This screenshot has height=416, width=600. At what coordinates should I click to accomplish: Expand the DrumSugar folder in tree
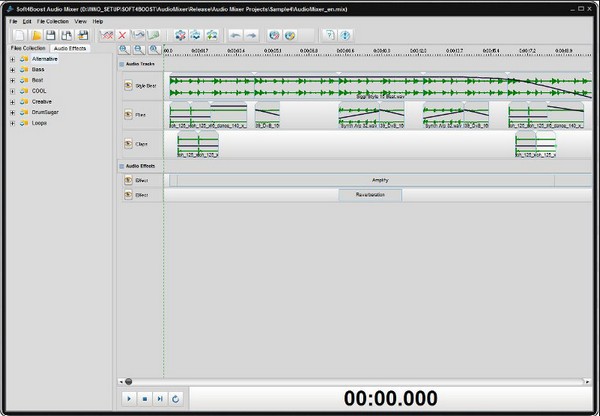click(x=12, y=112)
